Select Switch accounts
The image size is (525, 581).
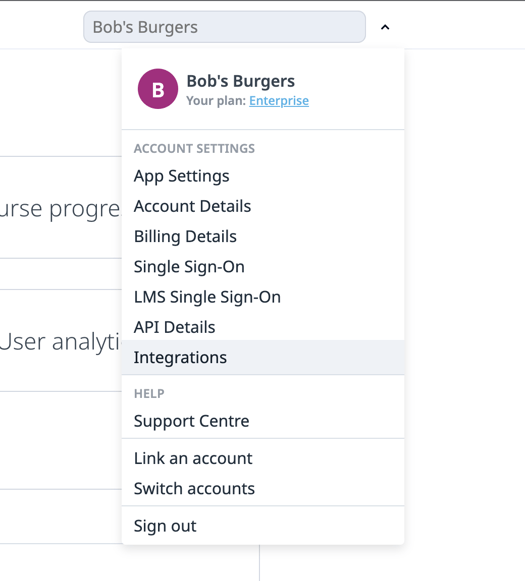[x=263, y=489]
